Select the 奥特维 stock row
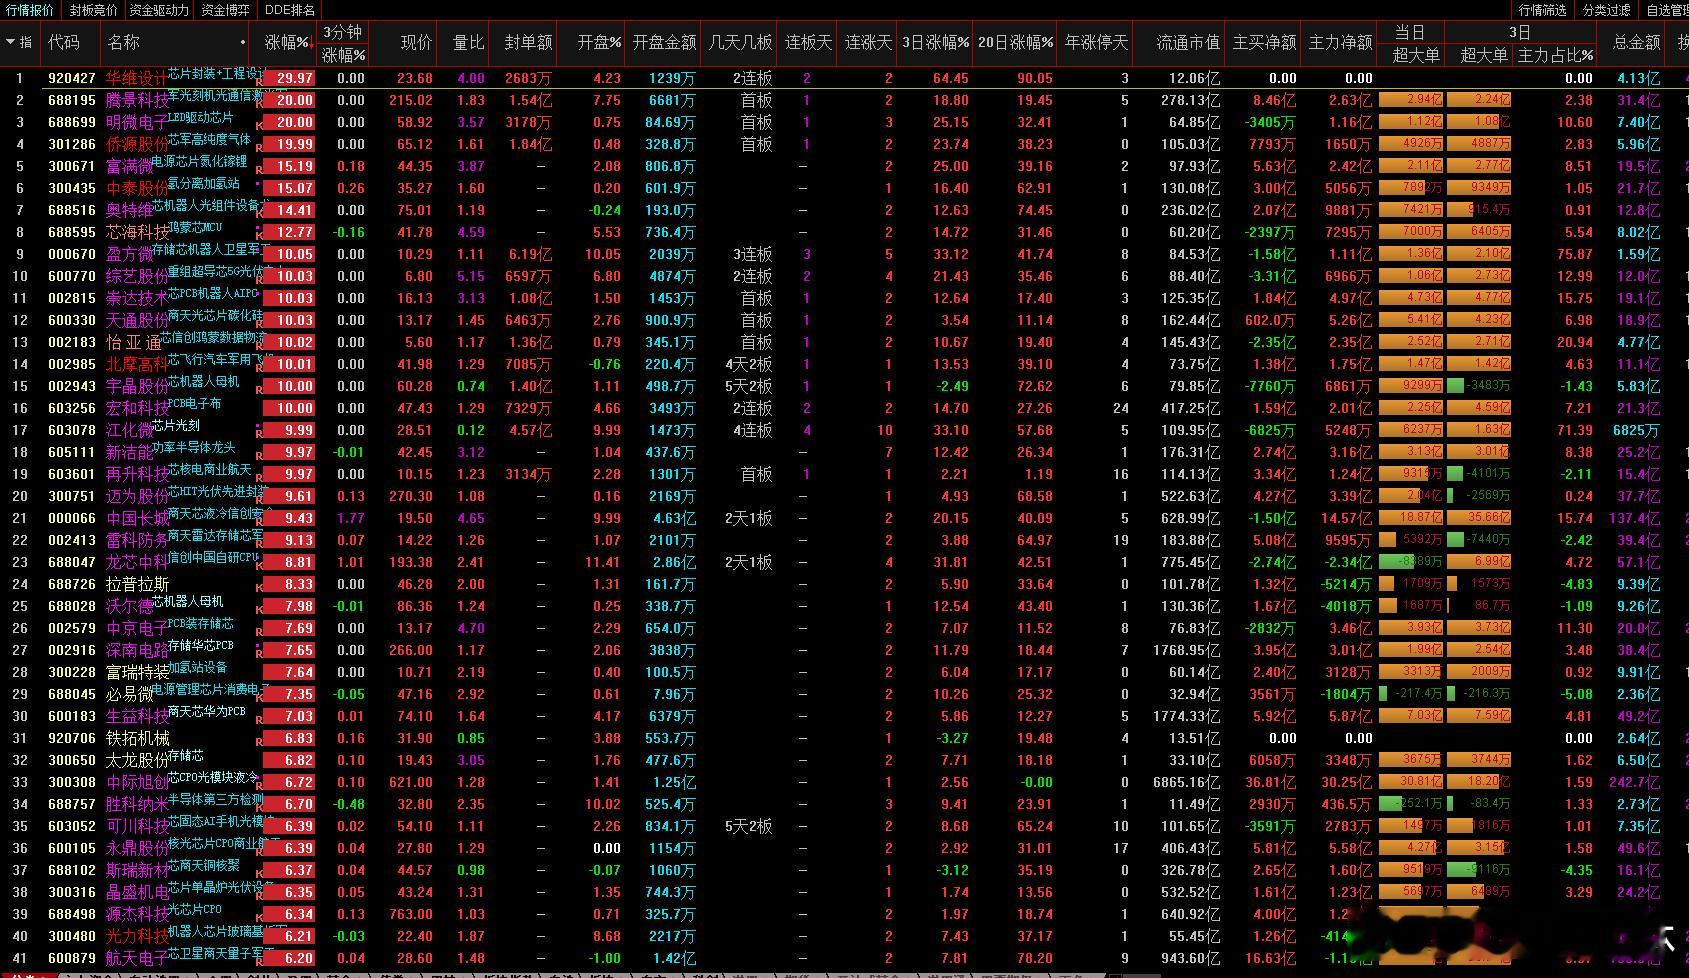The image size is (1689, 978). point(129,210)
